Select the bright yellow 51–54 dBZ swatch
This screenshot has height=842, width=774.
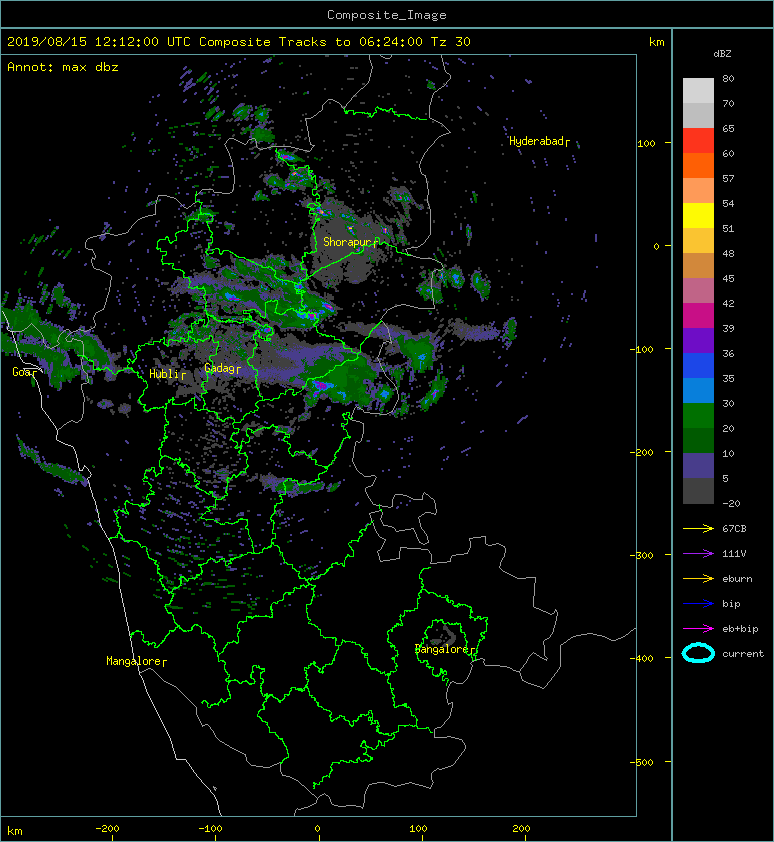698,215
